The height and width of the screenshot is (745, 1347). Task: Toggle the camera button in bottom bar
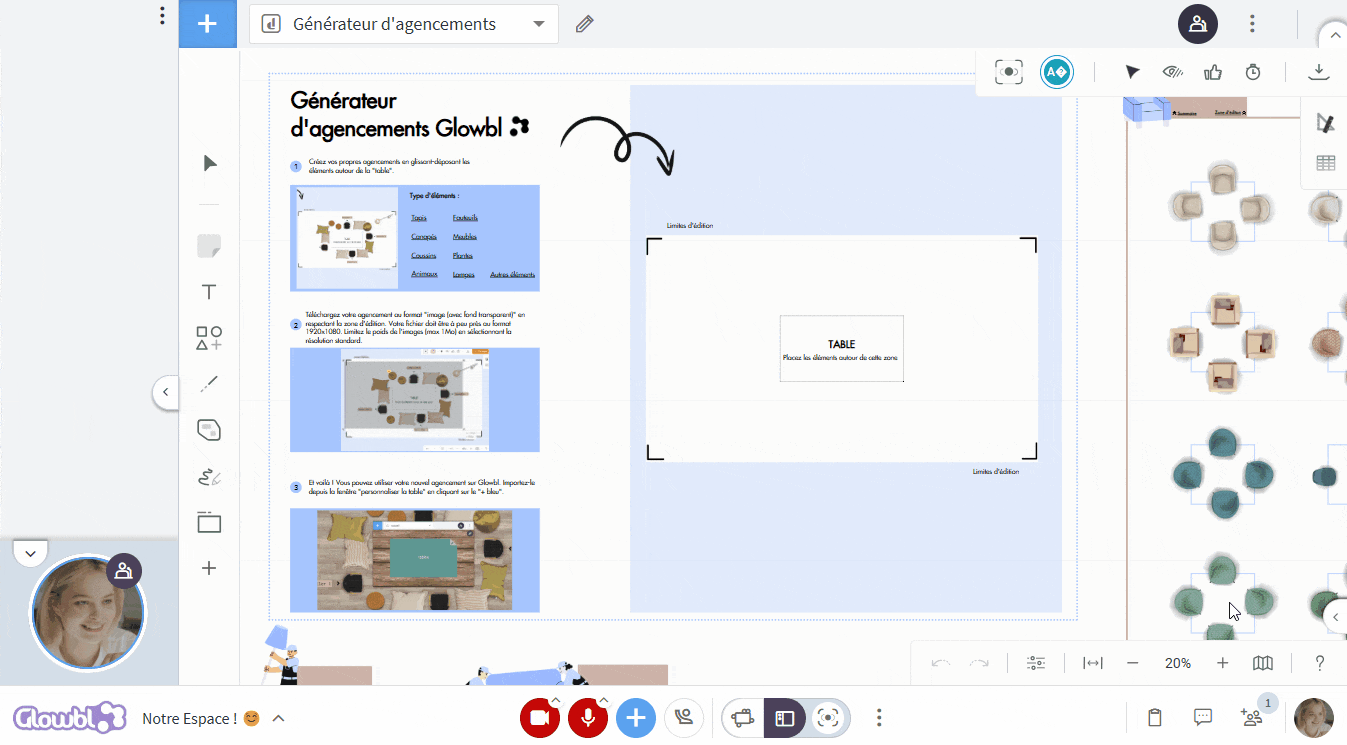[x=540, y=718]
